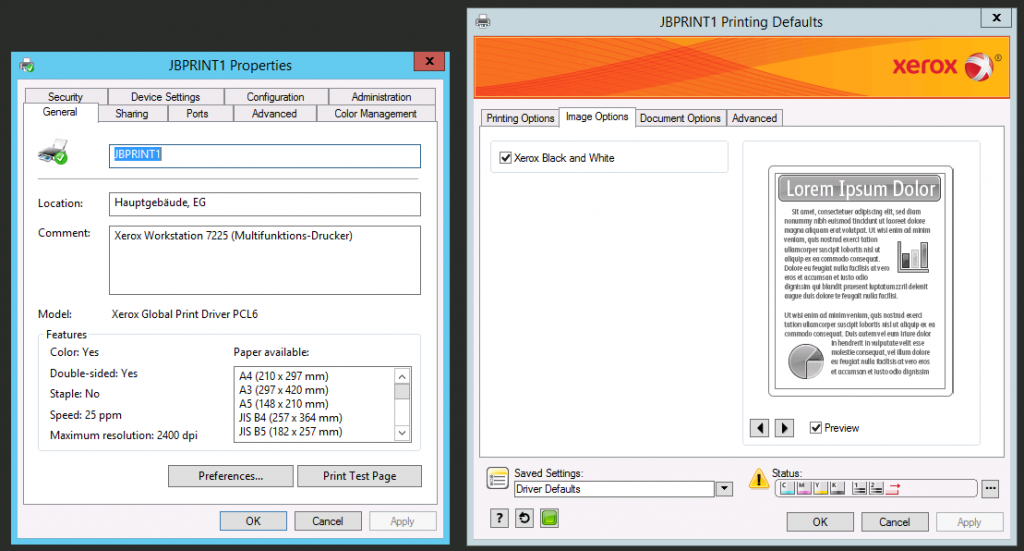This screenshot has width=1024, height=551.
Task: Click Apply in the Printing Defaults window
Action: click(x=969, y=522)
